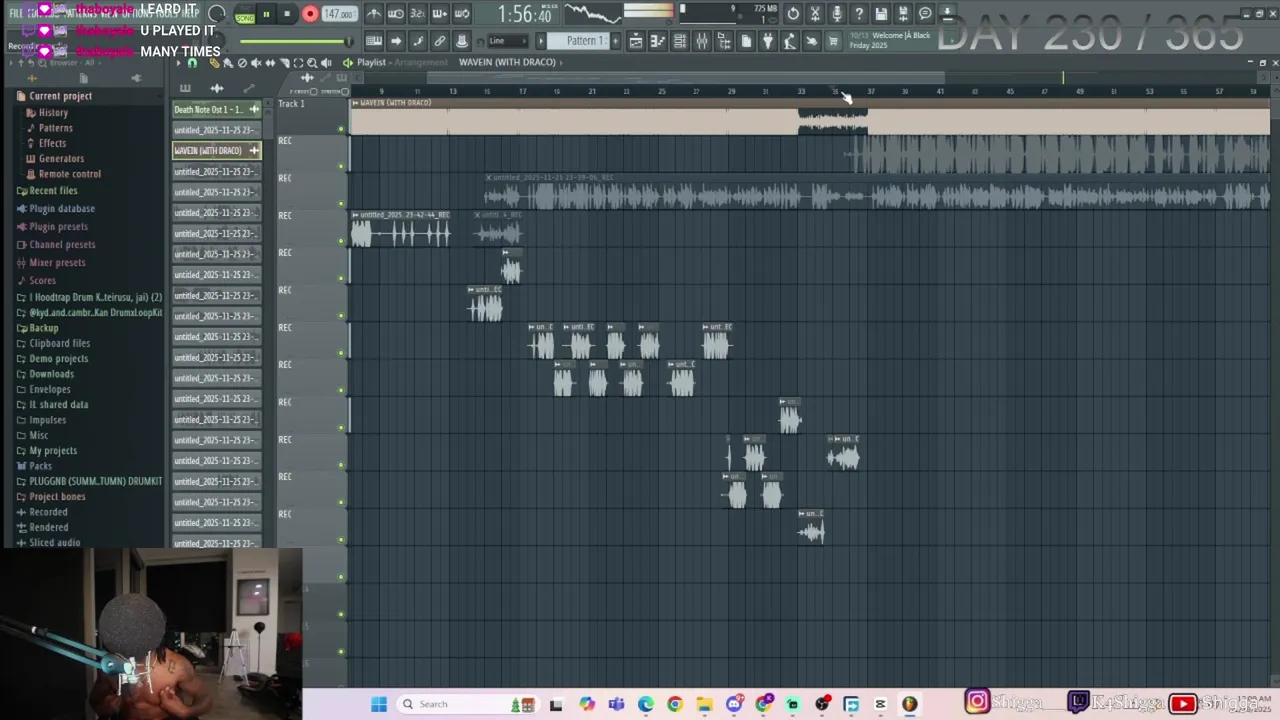Toggle typing keyboard to piano icon
Image resolution: width=1280 pixels, height=720 pixels.
click(x=373, y=41)
